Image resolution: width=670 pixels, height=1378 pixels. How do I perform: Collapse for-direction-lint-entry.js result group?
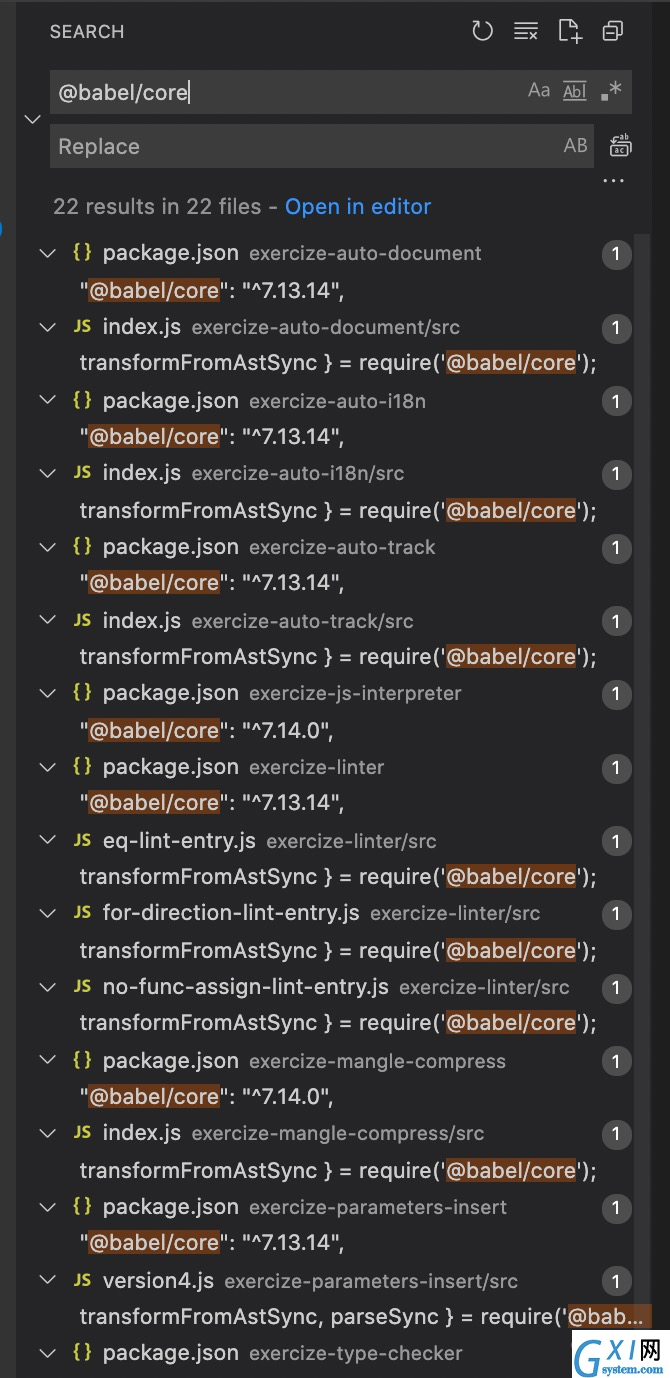pos(47,913)
